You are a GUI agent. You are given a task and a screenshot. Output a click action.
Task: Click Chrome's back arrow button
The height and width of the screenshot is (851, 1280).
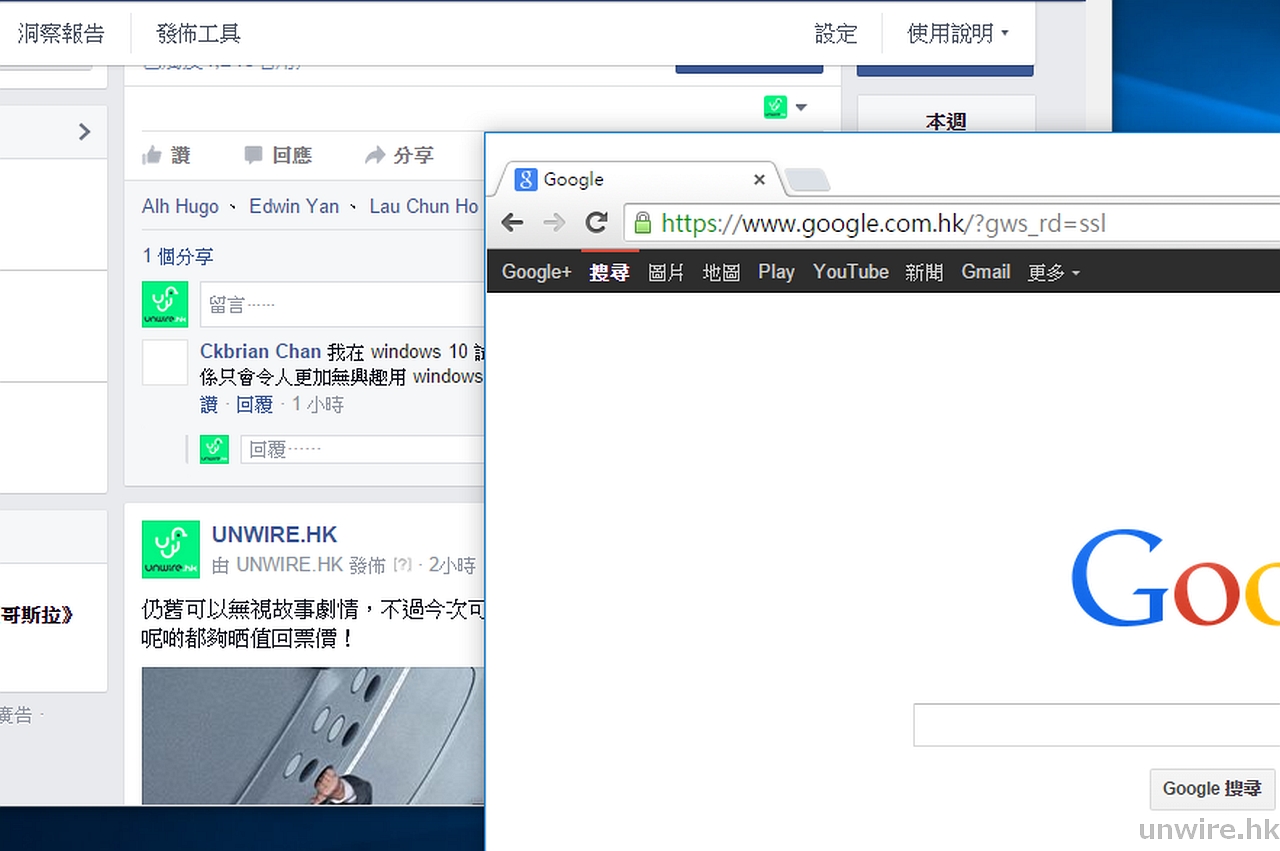click(513, 223)
